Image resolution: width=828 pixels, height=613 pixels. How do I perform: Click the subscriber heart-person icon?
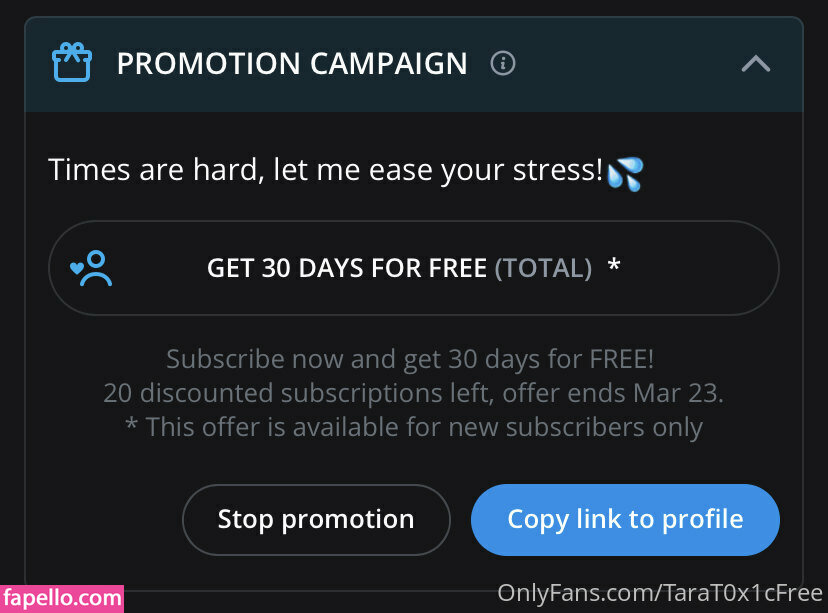pos(91,268)
